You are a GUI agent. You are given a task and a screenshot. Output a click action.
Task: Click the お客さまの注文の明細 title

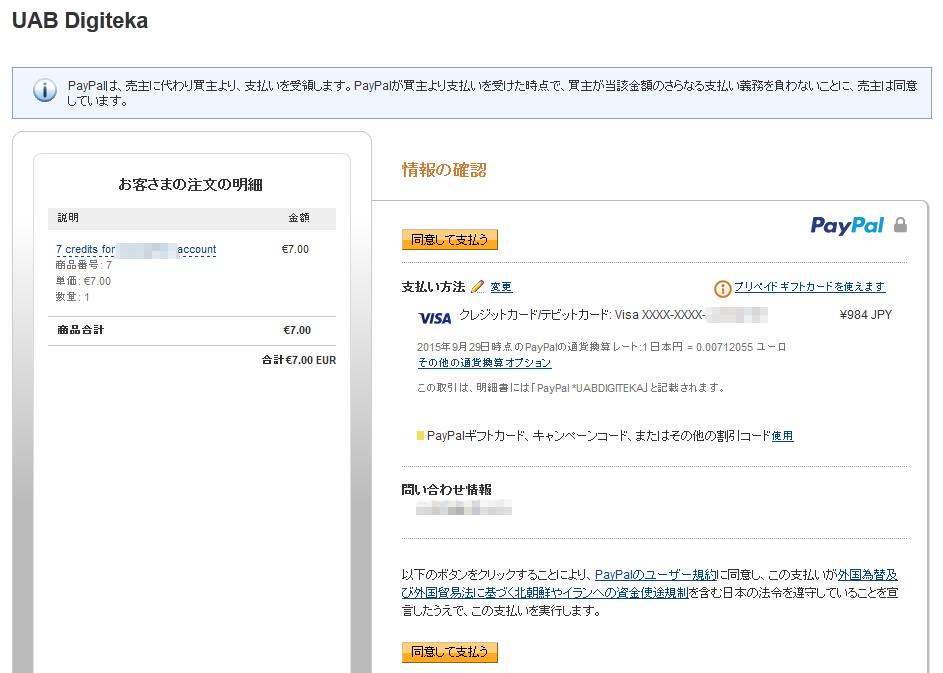(x=190, y=185)
